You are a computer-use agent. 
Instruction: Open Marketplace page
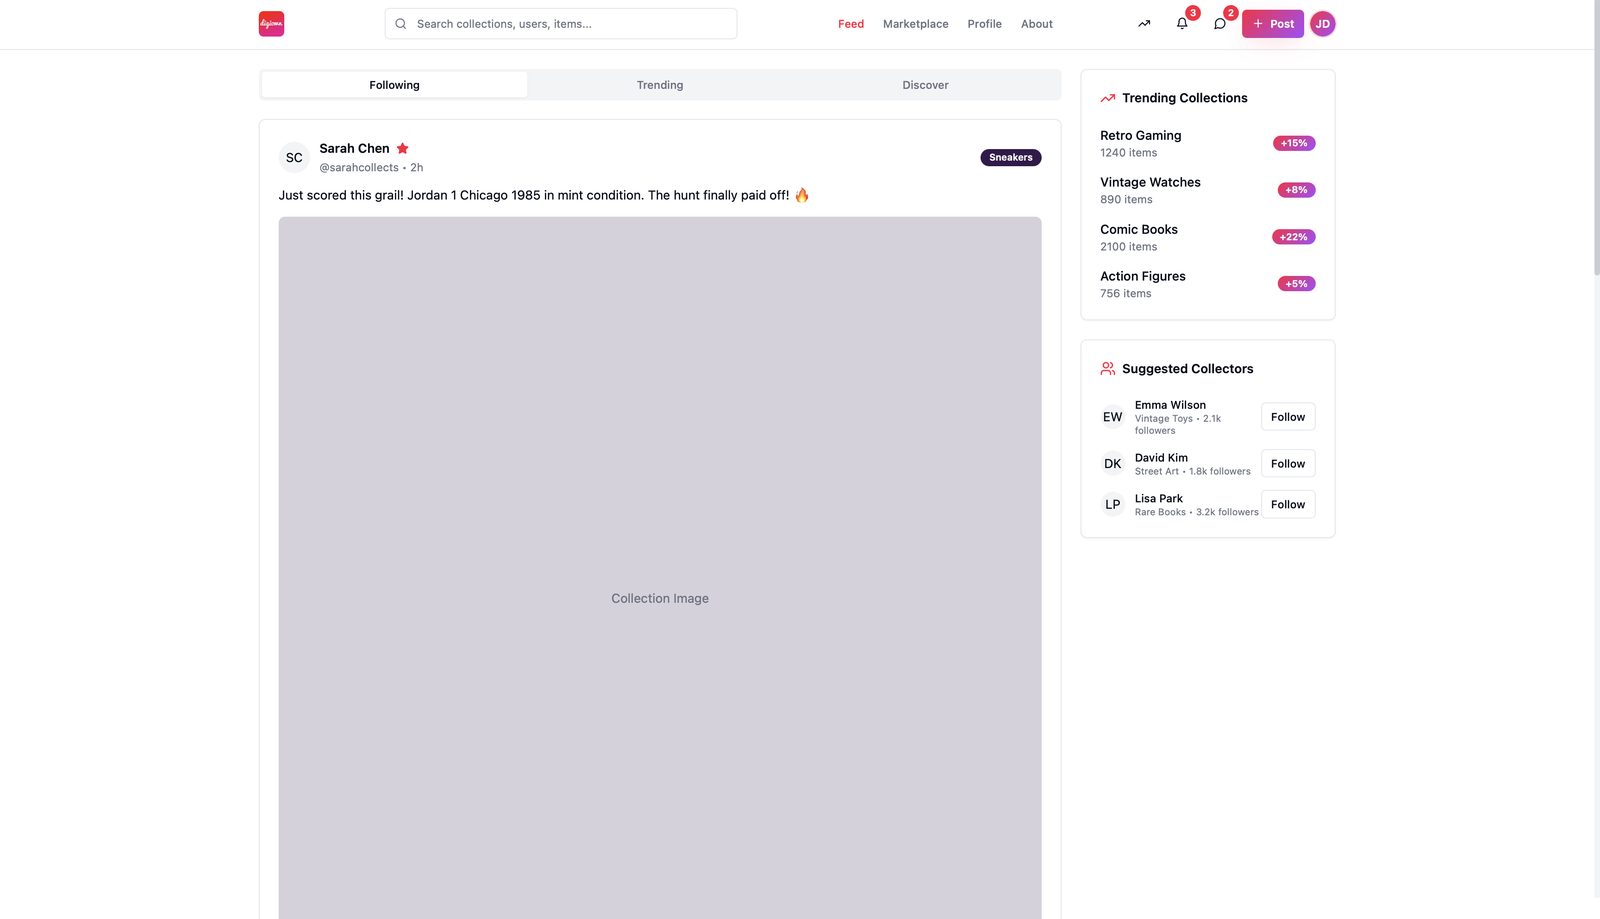point(916,24)
